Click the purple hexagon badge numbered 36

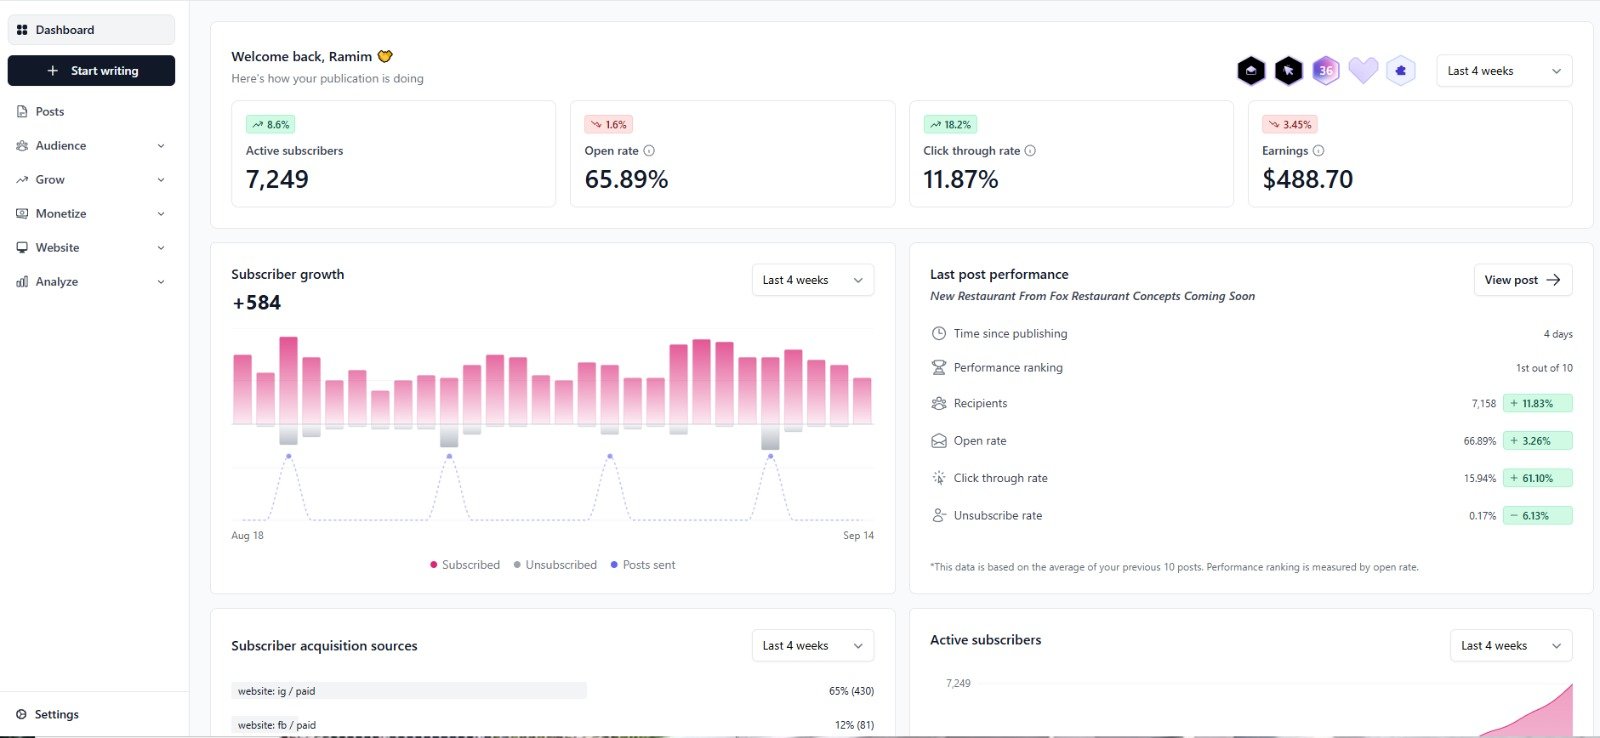1326,71
